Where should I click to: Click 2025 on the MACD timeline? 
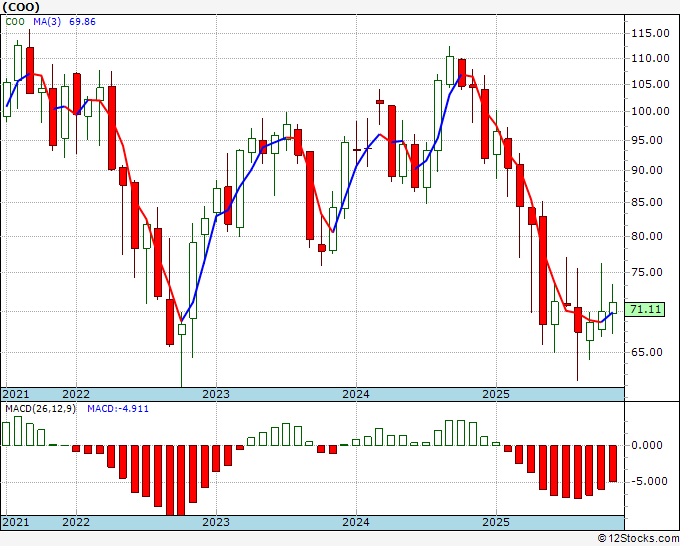pos(496,522)
